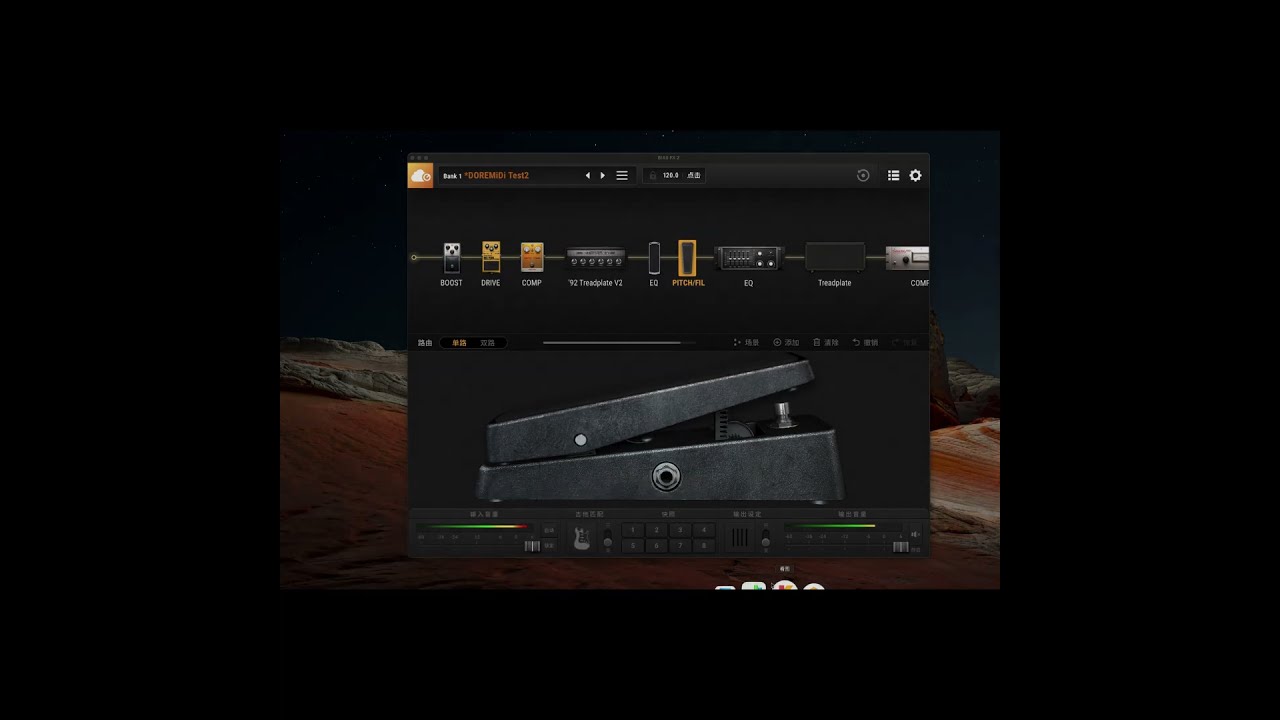
Task: Click the looper circular icon in header
Action: click(863, 175)
